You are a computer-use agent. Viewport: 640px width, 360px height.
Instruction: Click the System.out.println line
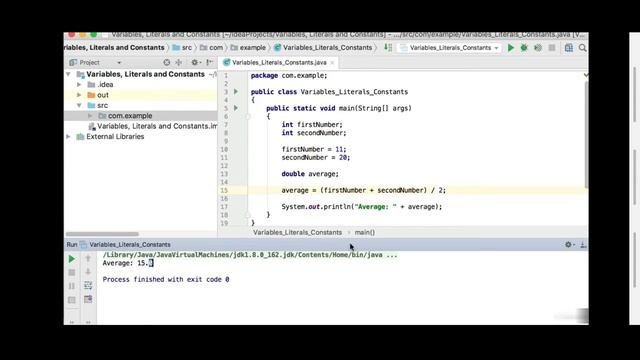[x=362, y=207]
